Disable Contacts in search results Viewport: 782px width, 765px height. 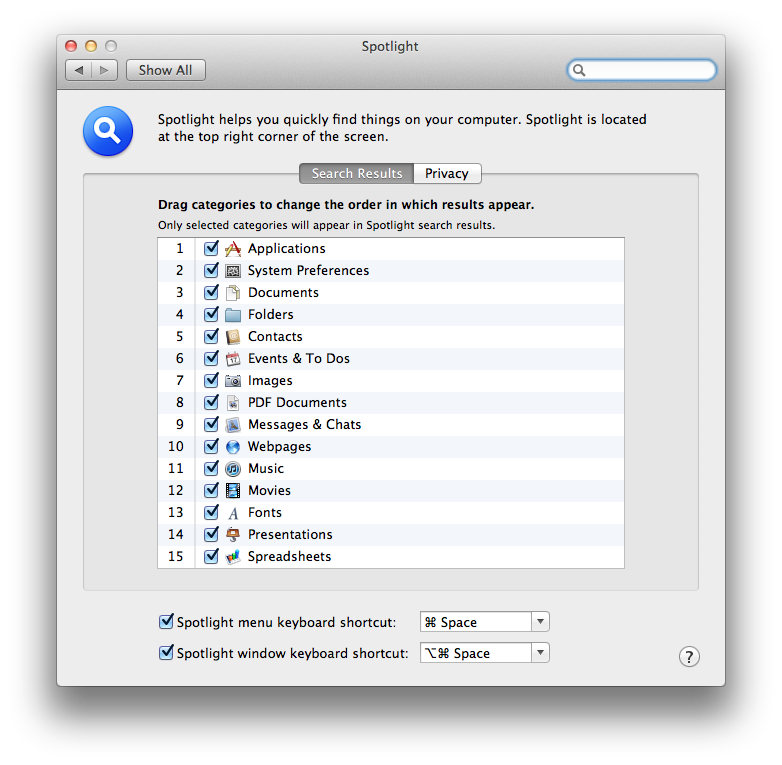pyautogui.click(x=211, y=336)
